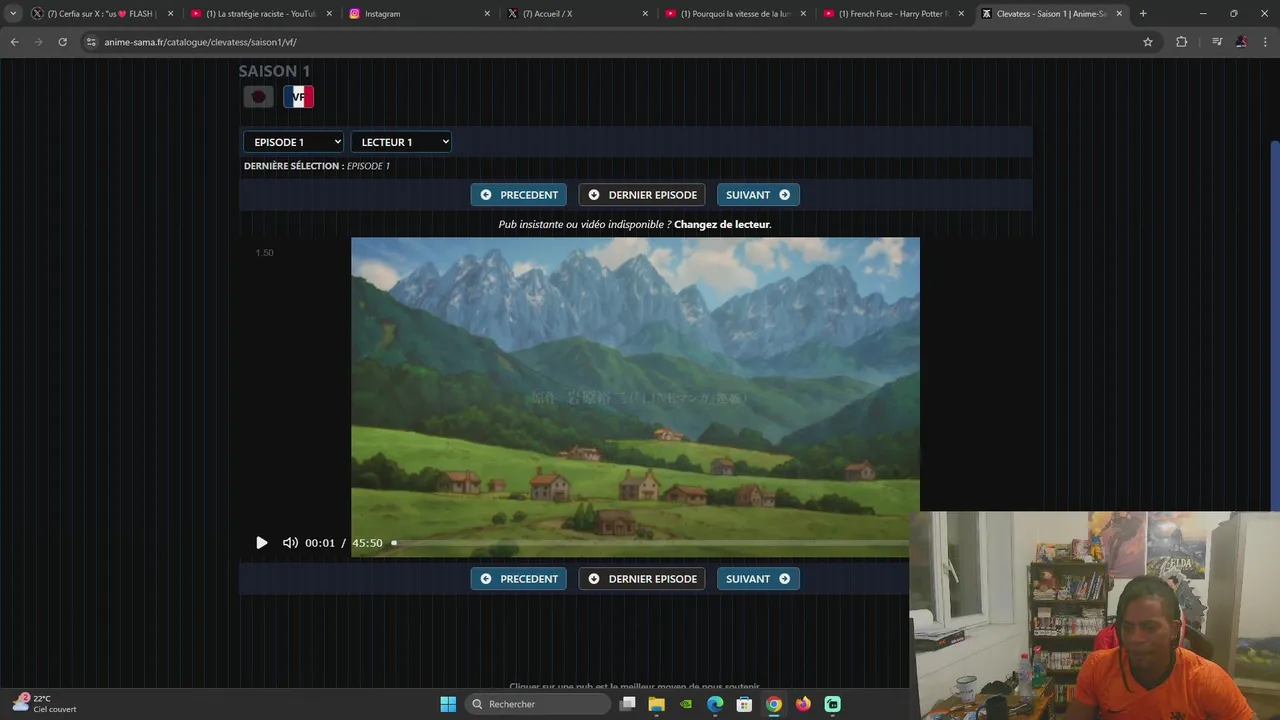
Task: Select the Japanese flag language version
Action: 259,97
